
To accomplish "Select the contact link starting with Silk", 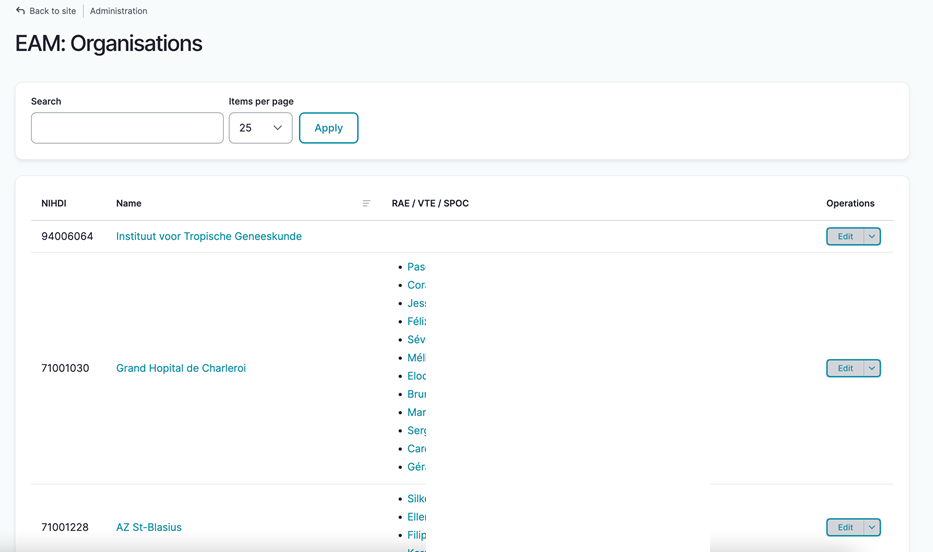I will coord(416,499).
